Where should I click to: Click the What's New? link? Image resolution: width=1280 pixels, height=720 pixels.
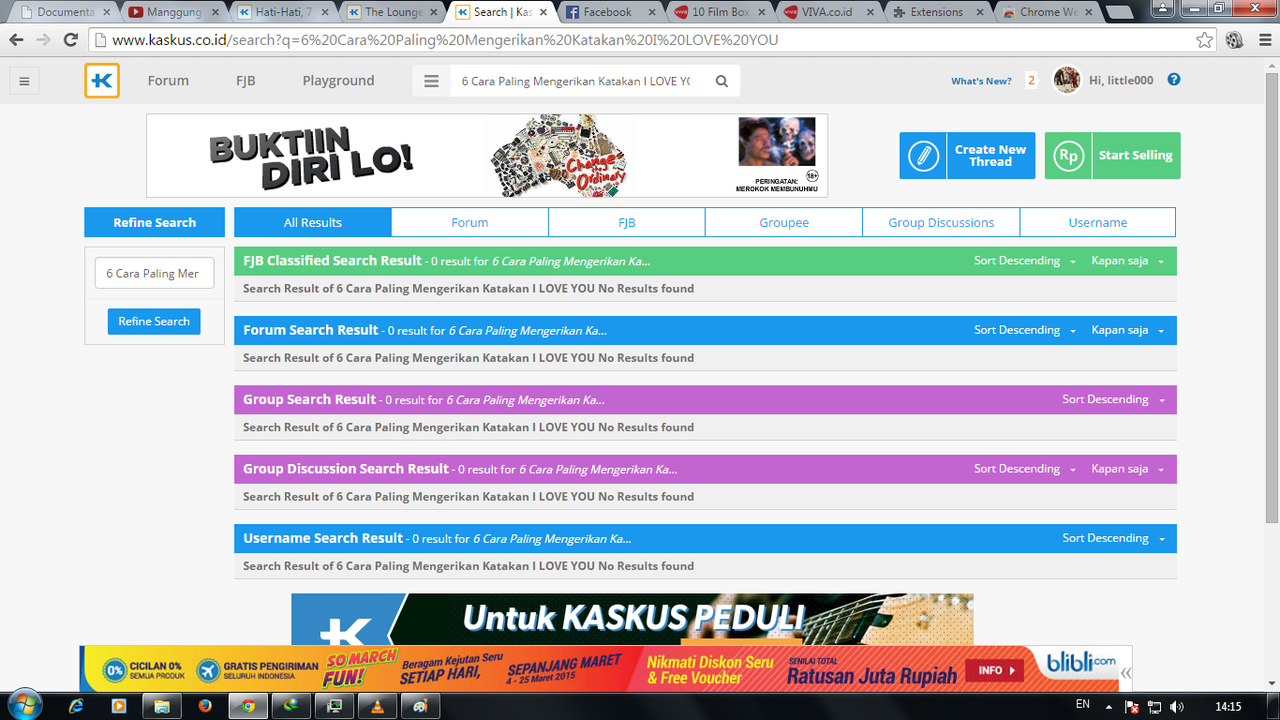click(981, 81)
